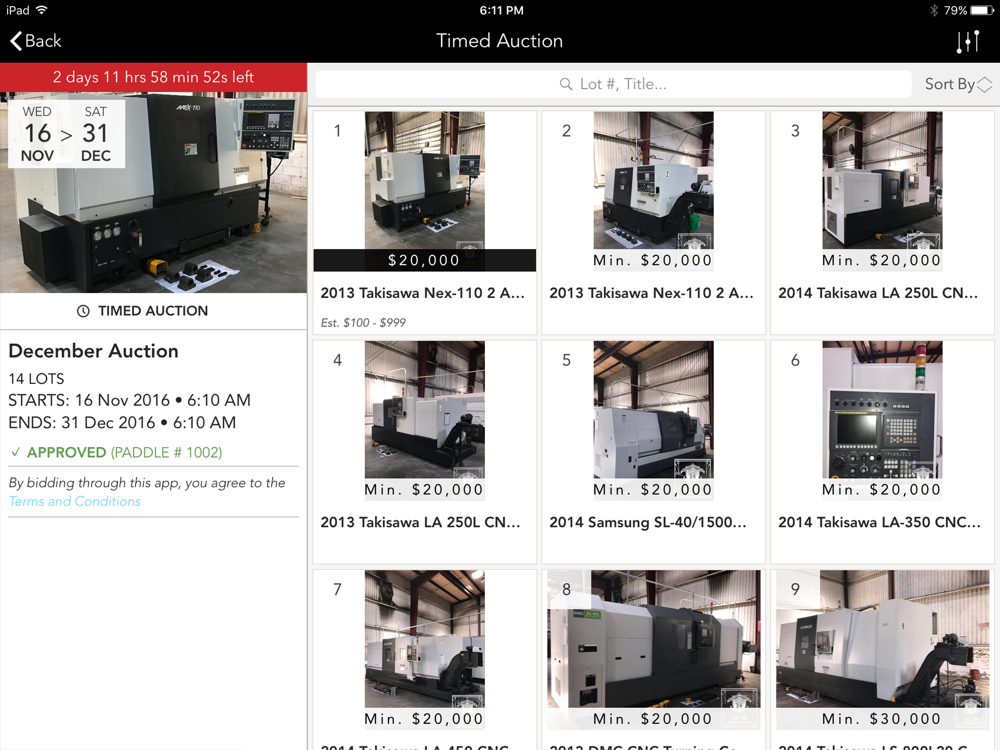This screenshot has height=750, width=1000.
Task: Tap 'ENDS: 31 Dec 2016' line
Action: pyautogui.click(x=122, y=423)
